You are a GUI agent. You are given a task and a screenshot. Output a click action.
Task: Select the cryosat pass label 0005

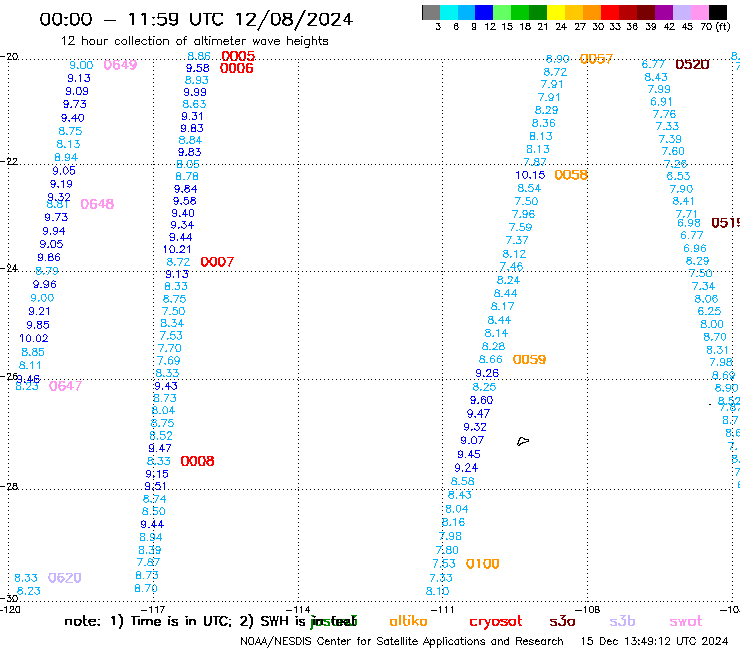click(x=238, y=56)
